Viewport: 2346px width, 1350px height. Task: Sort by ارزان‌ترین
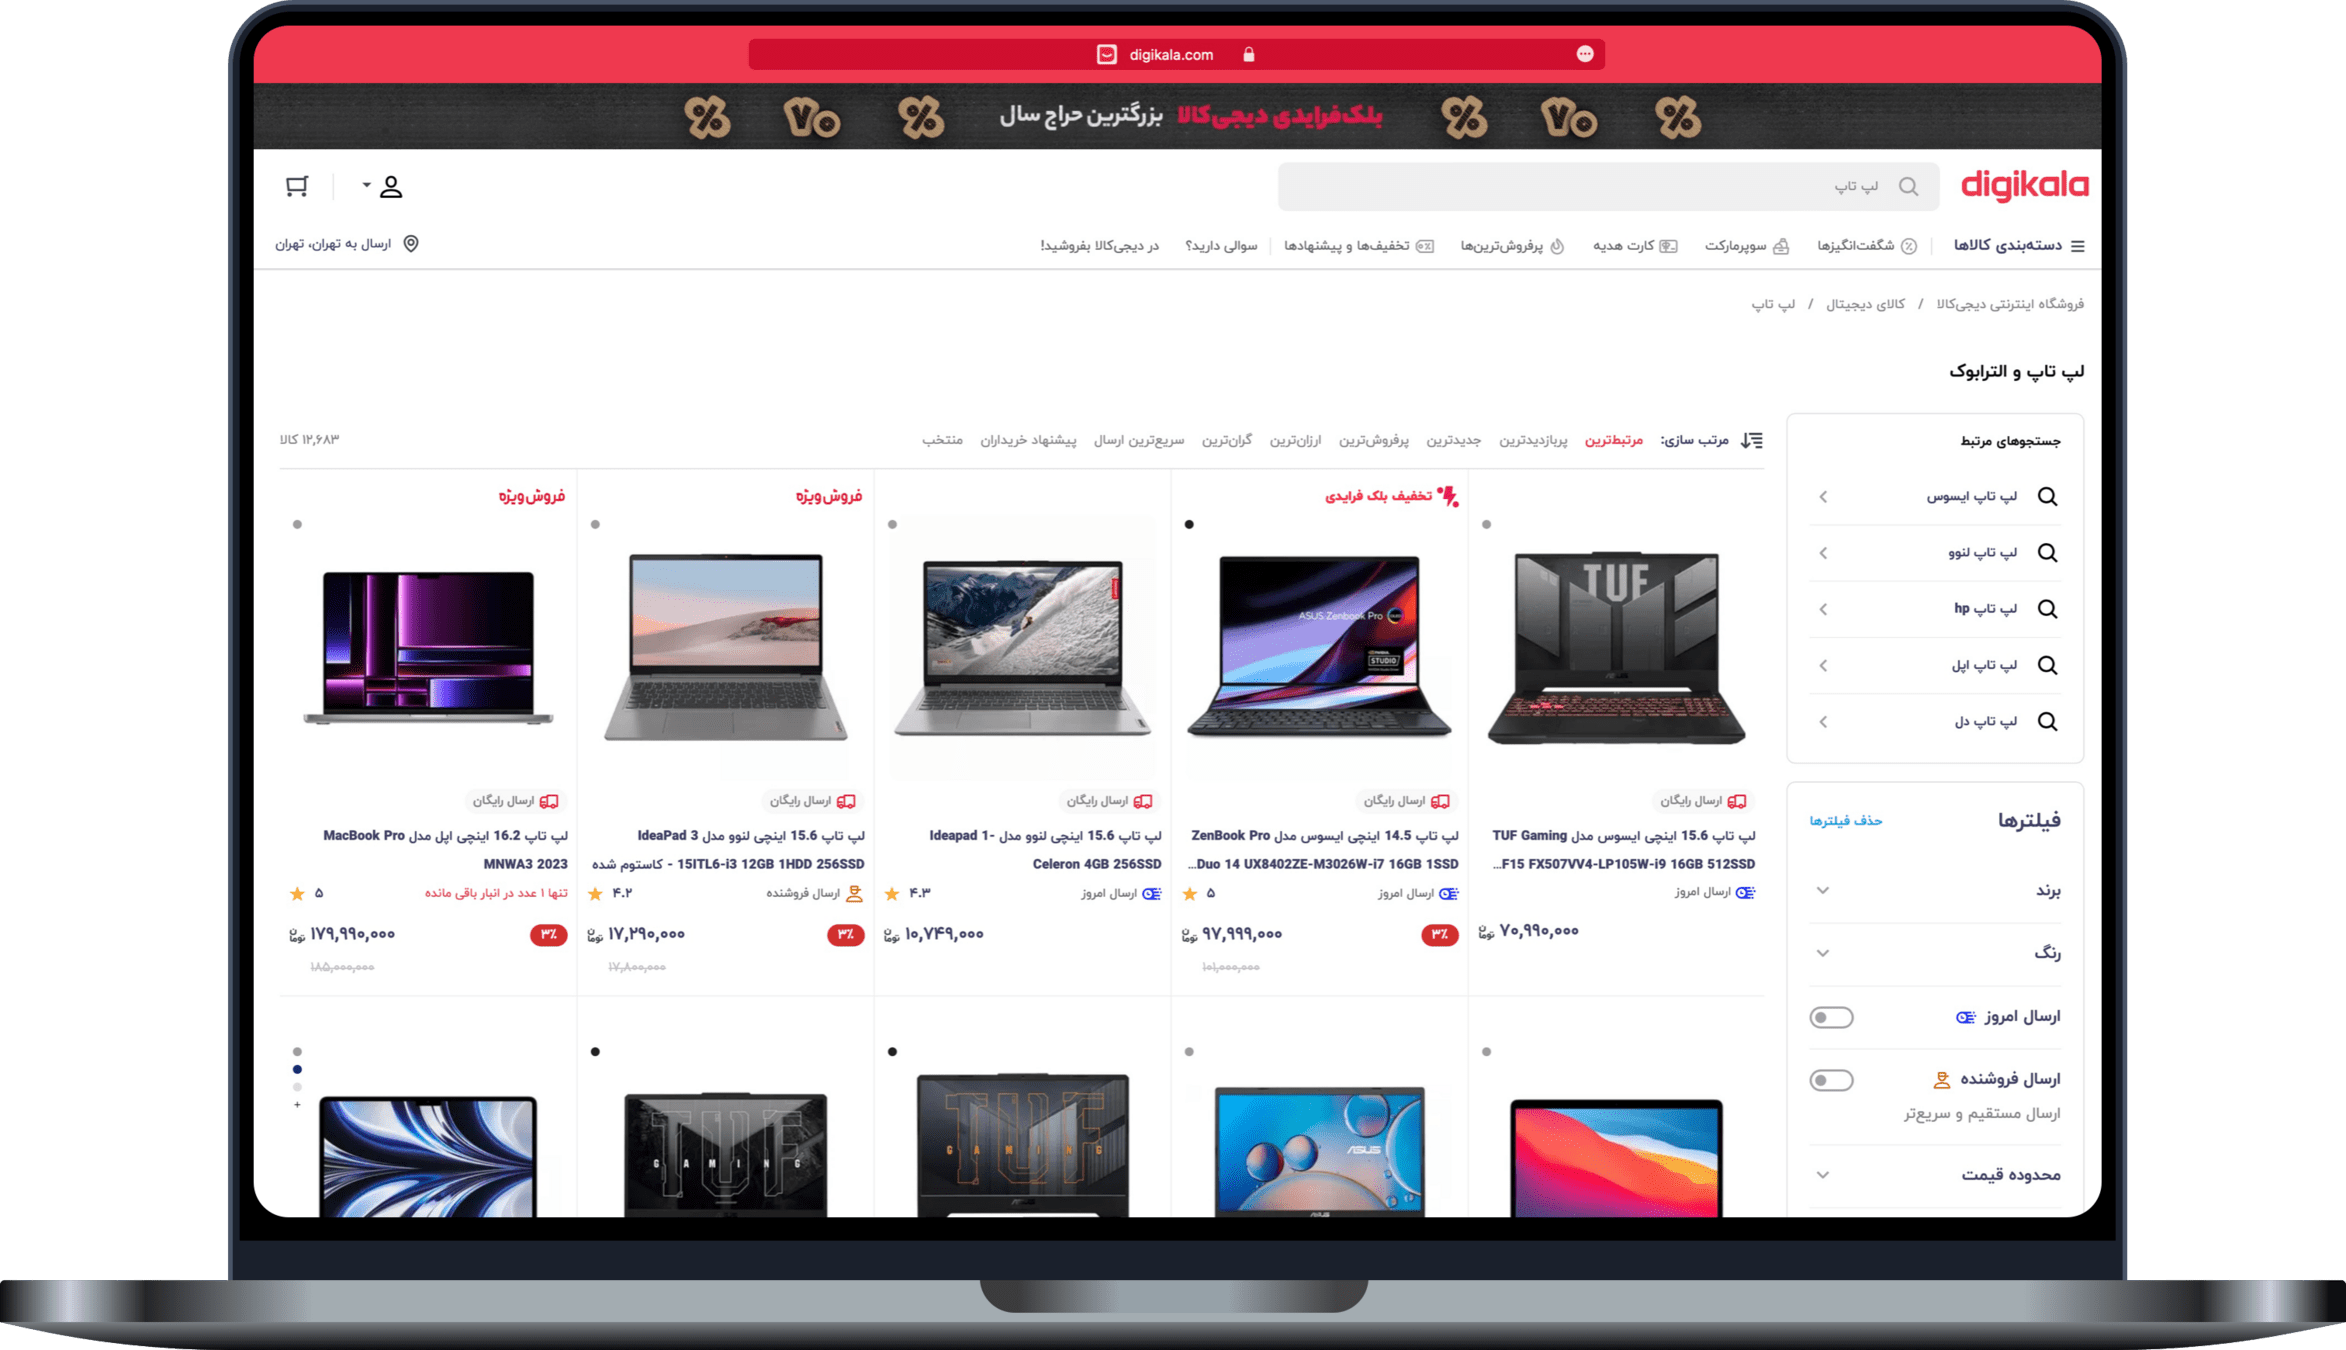pos(1295,440)
